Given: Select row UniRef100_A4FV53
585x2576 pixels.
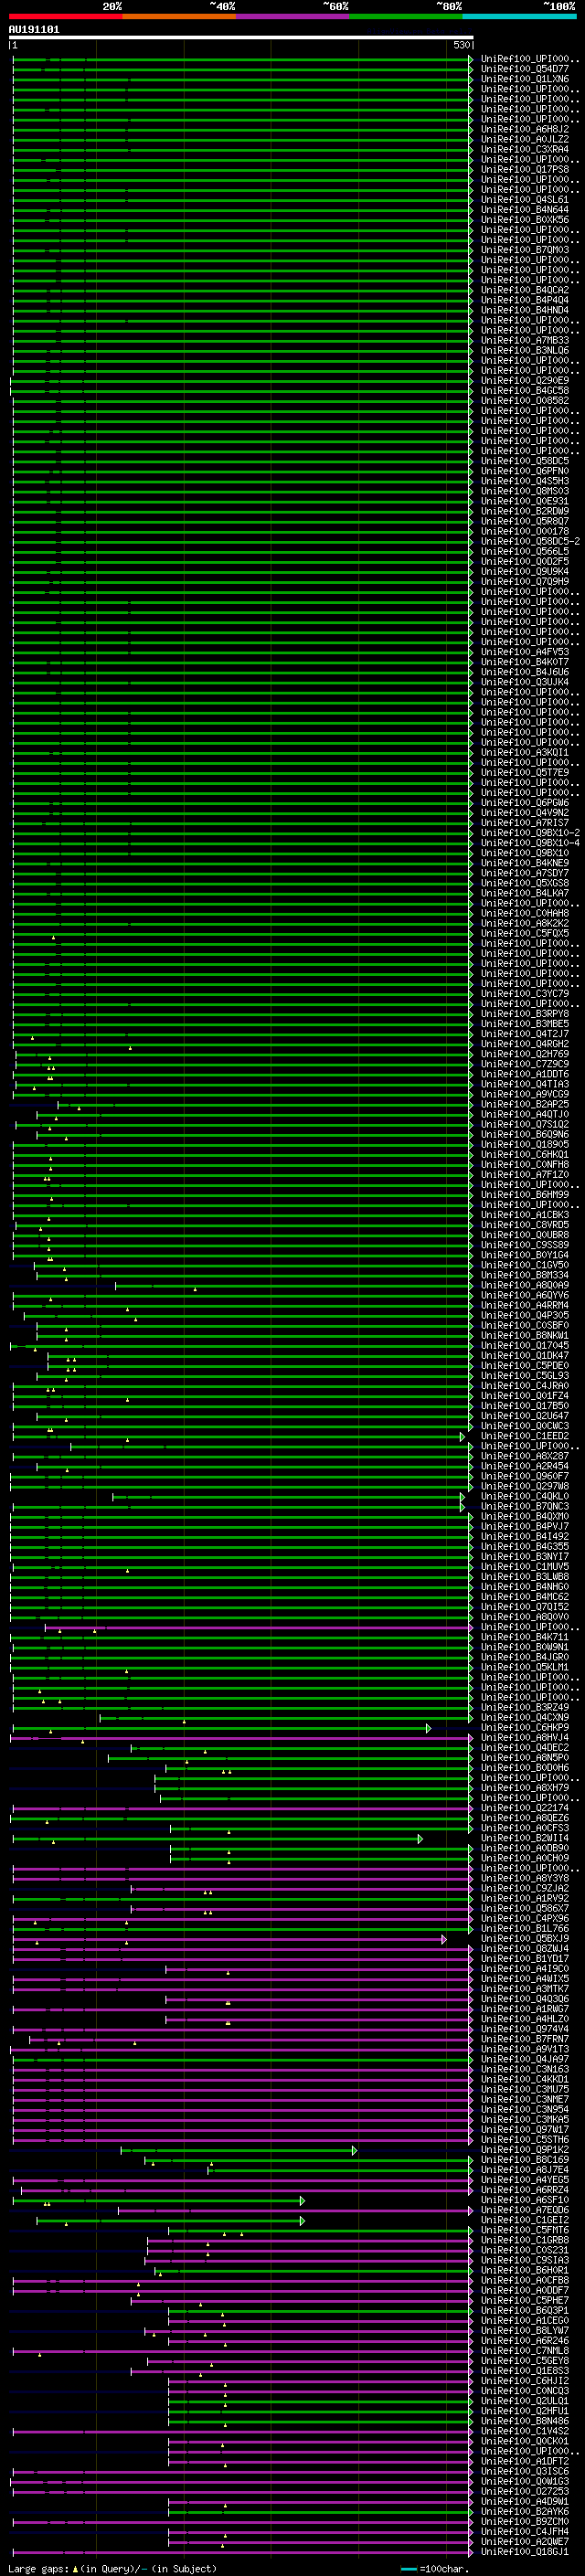Looking at the screenshot, I should [x=525, y=653].
